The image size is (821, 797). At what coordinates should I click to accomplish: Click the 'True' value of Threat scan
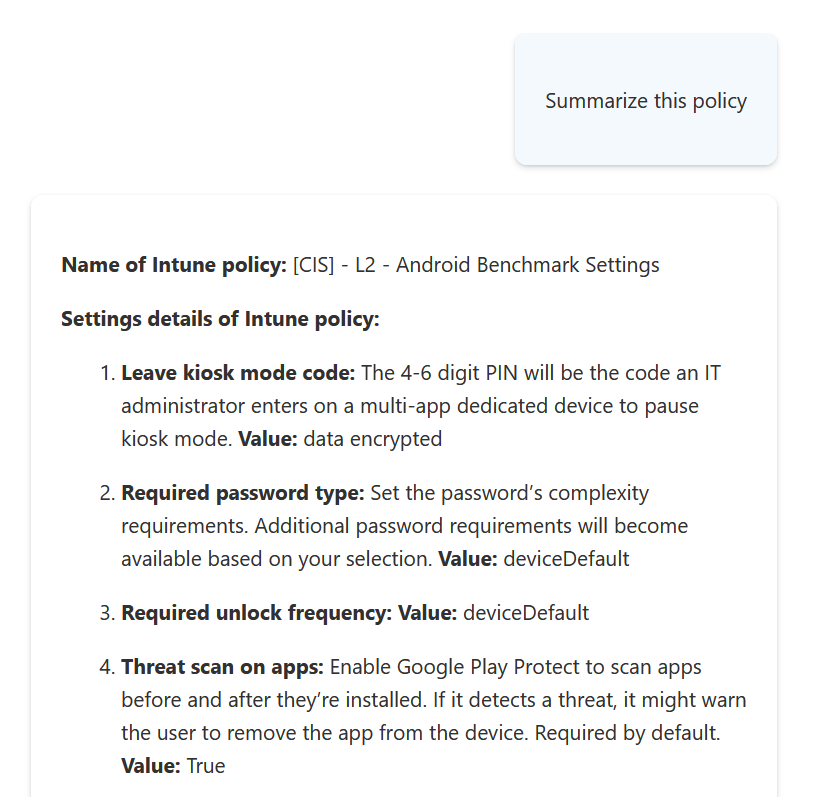pos(206,766)
